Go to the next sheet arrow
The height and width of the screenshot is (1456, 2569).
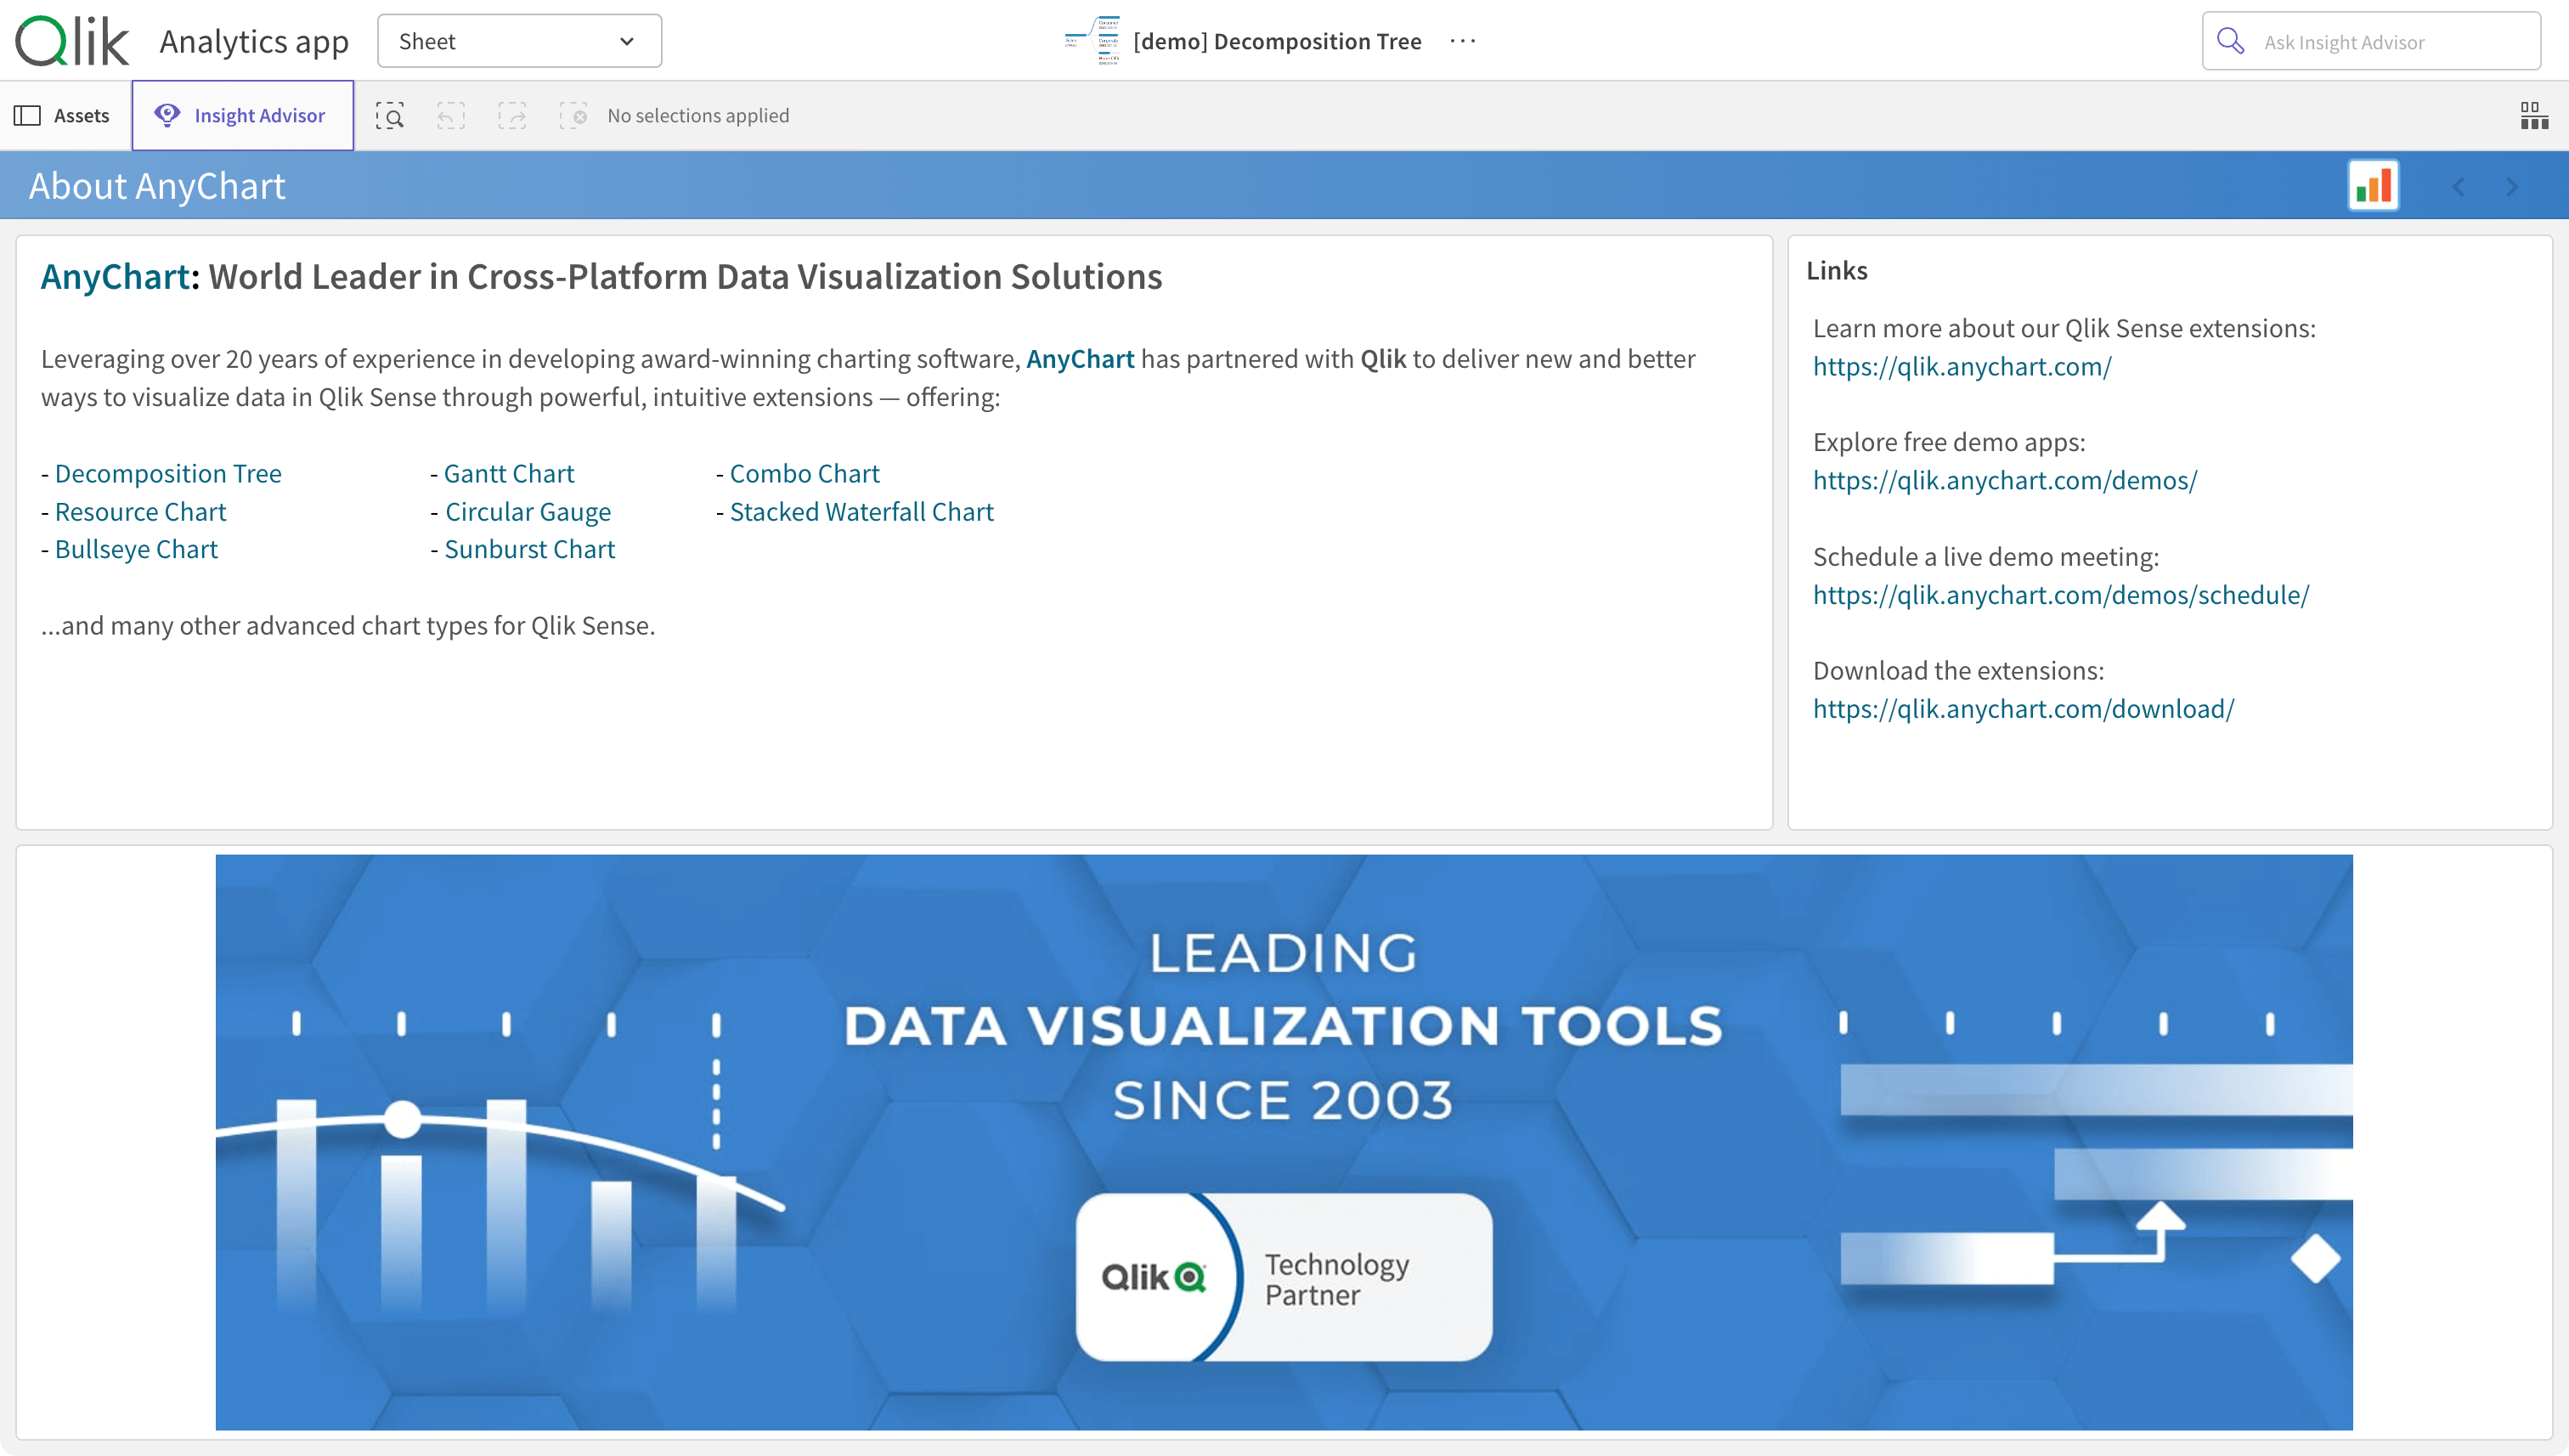2512,187
